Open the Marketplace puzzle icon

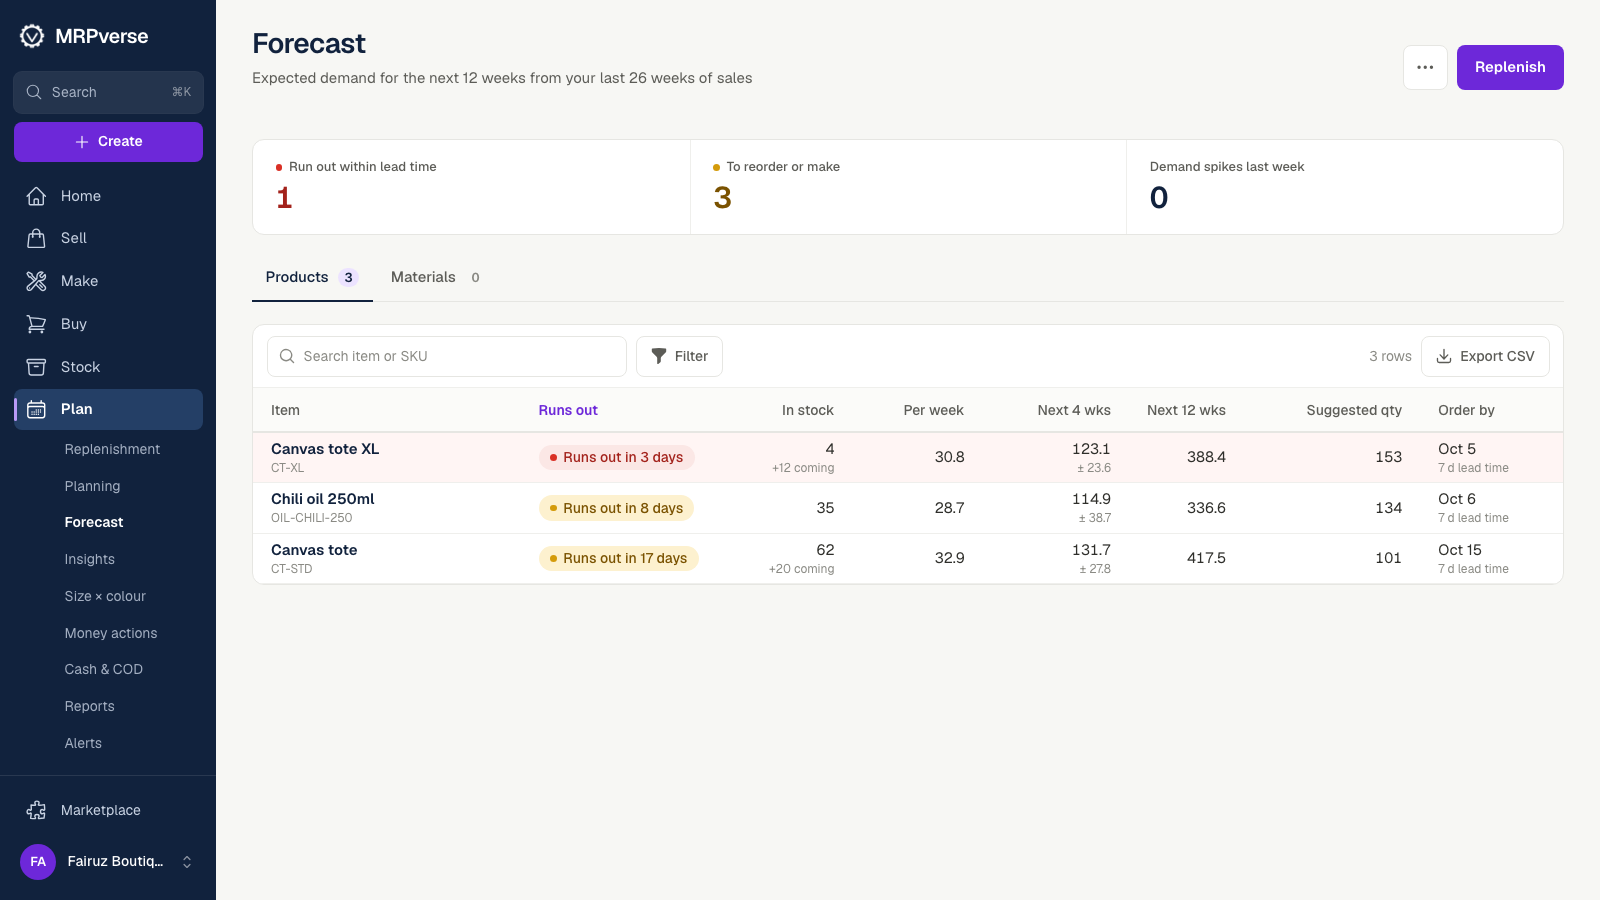point(36,810)
